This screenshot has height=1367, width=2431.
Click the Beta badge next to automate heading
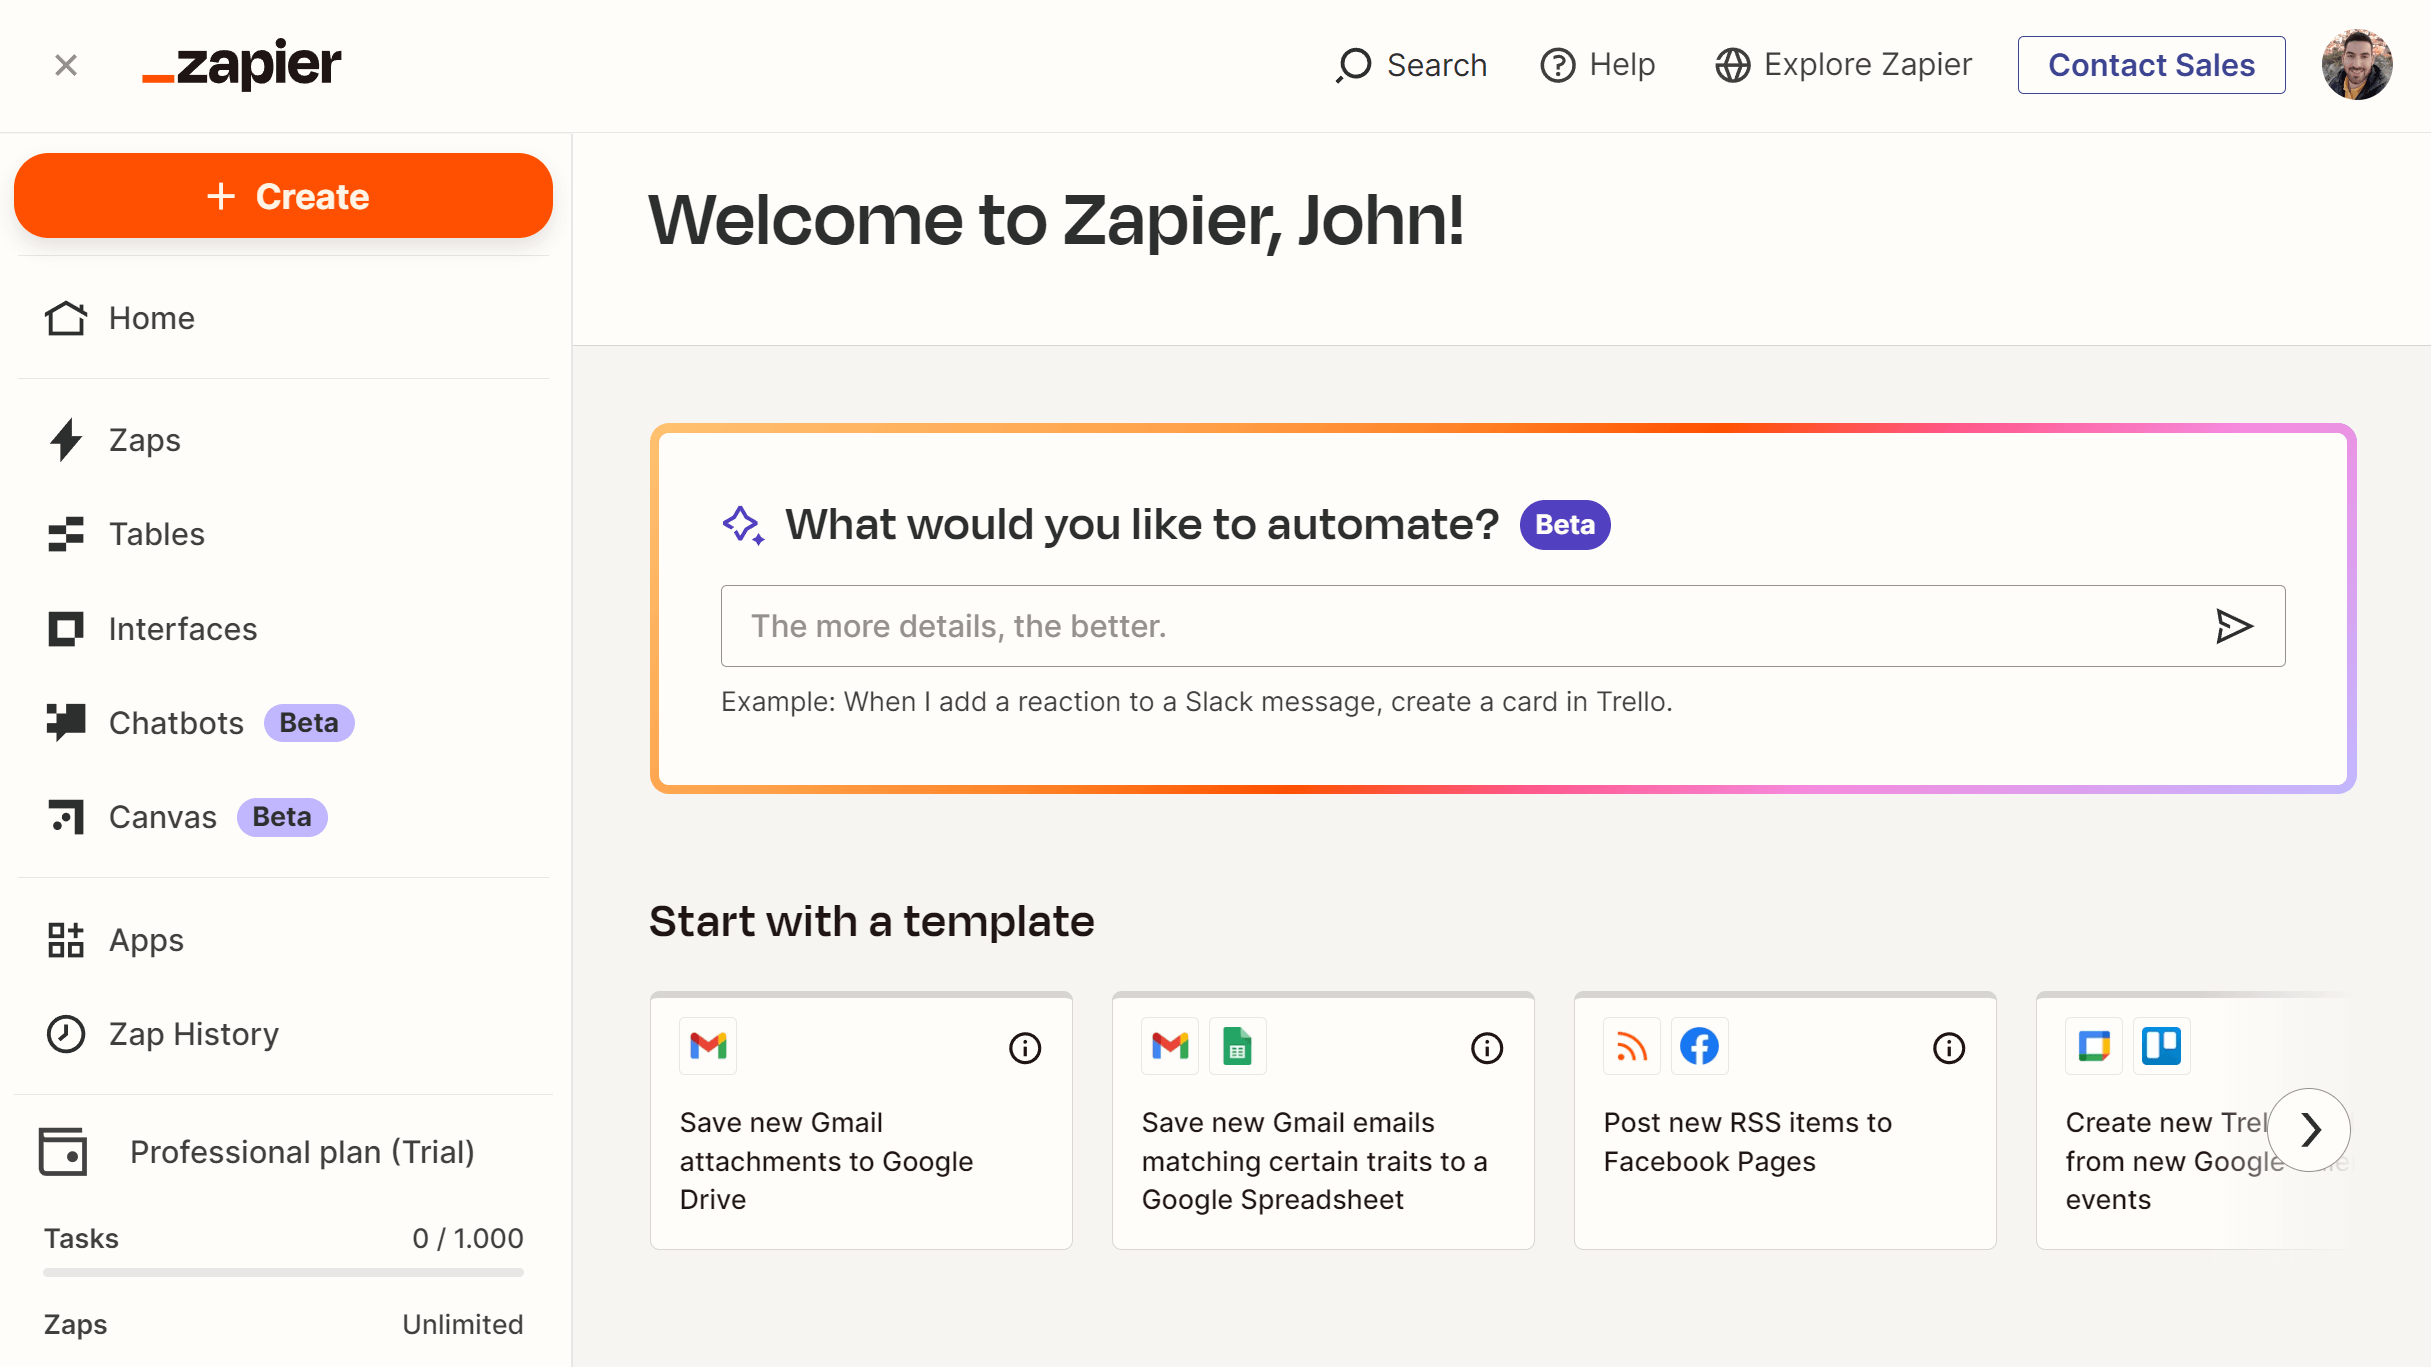click(x=1564, y=525)
